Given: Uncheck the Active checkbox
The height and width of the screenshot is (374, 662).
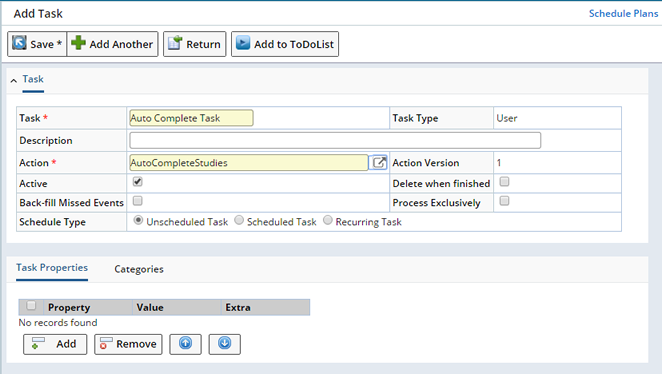Looking at the screenshot, I should click(138, 182).
